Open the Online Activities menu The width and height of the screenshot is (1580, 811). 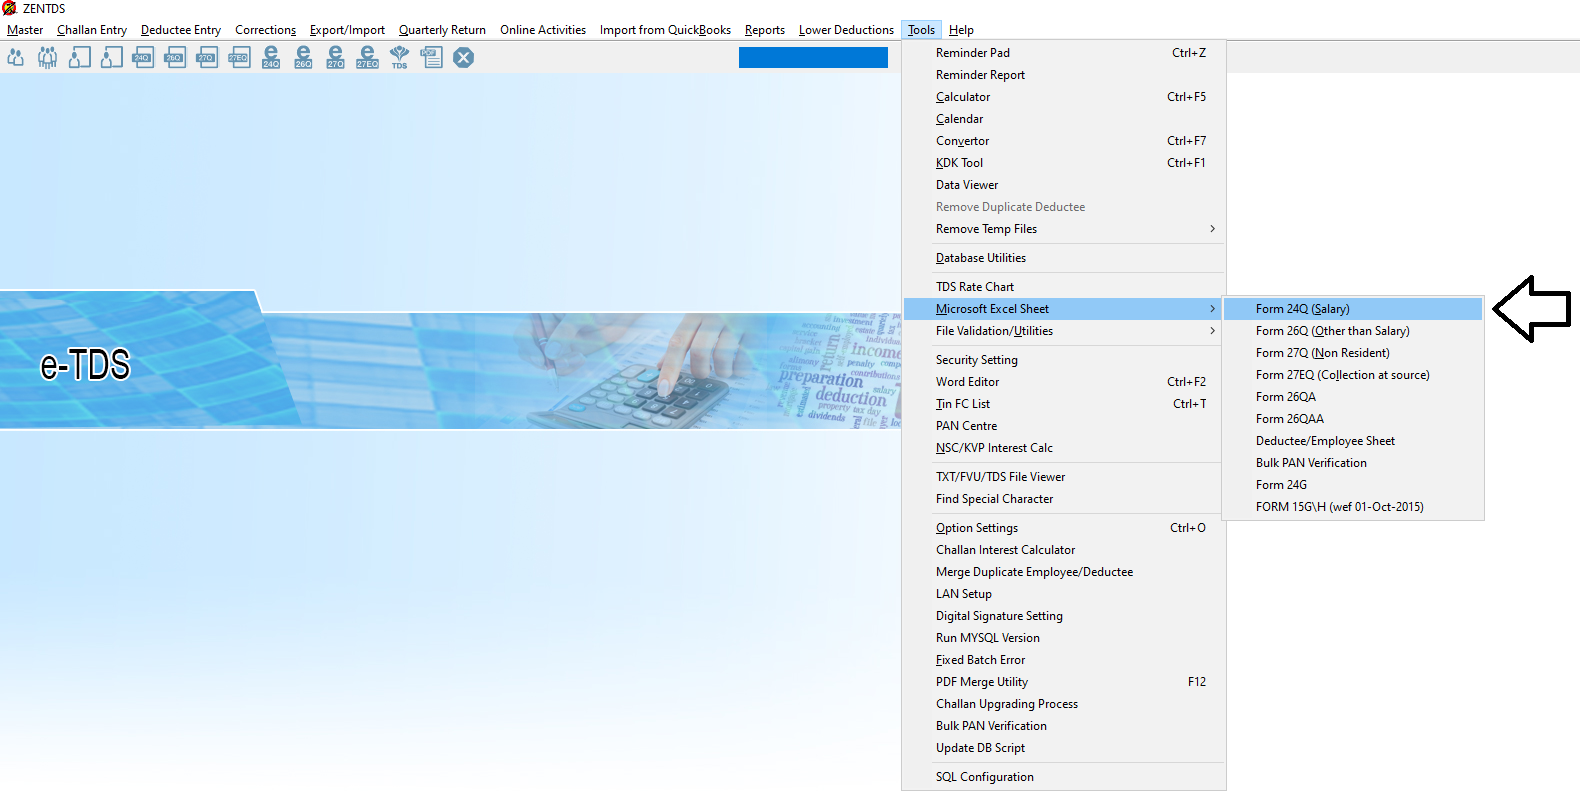(543, 30)
